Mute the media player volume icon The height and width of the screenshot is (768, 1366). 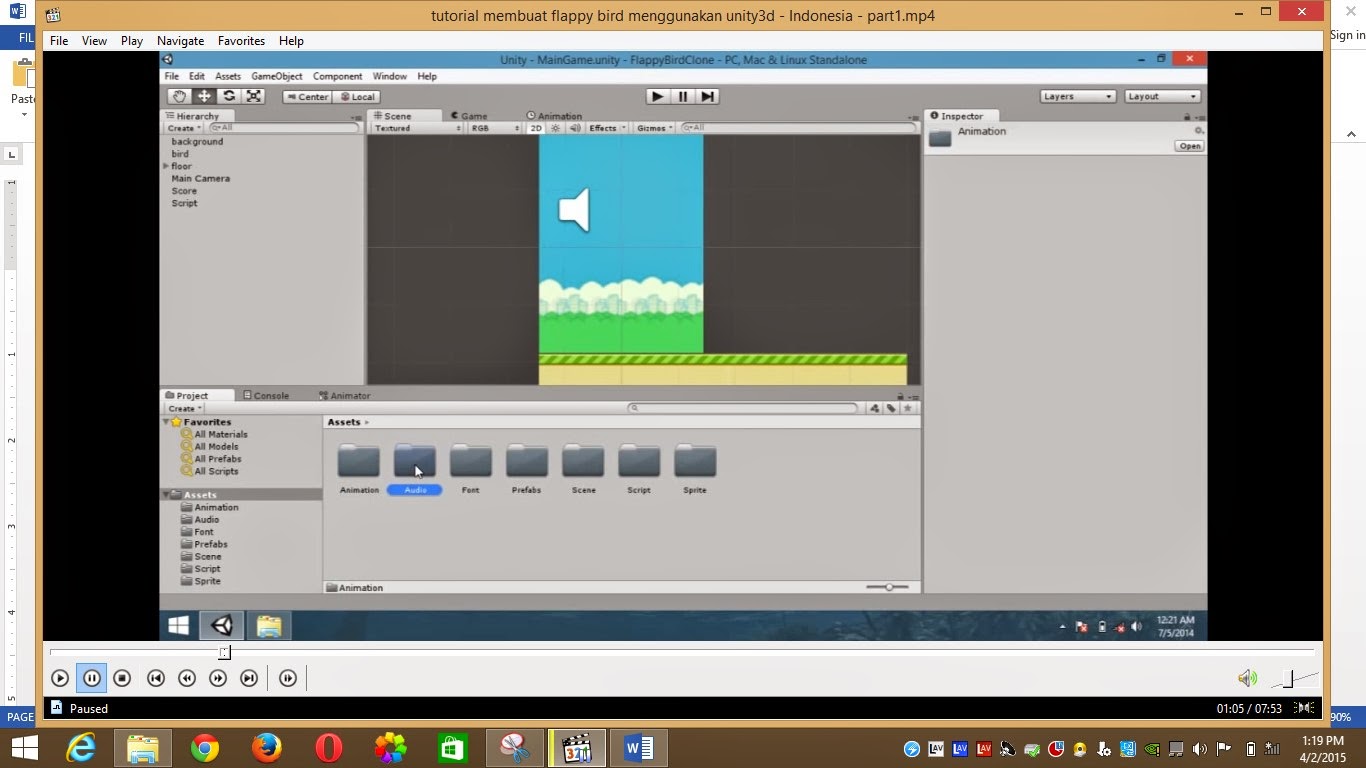click(1247, 678)
